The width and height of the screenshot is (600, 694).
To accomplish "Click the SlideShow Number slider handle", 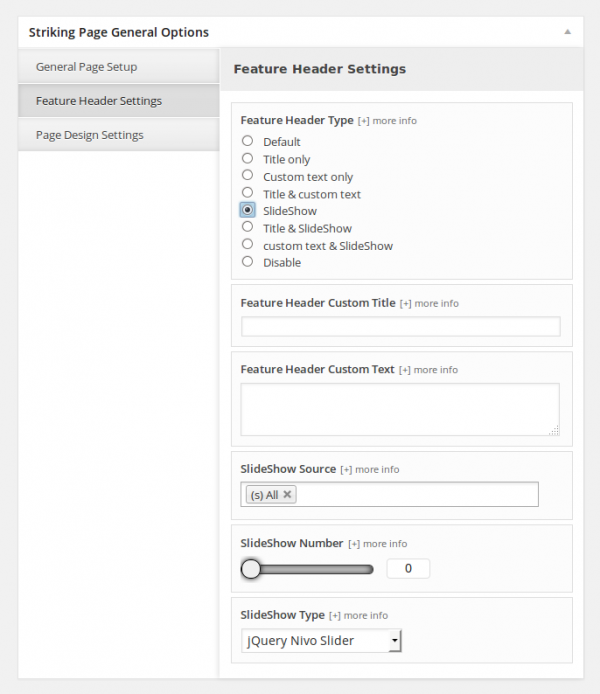I will pyautogui.click(x=251, y=569).
